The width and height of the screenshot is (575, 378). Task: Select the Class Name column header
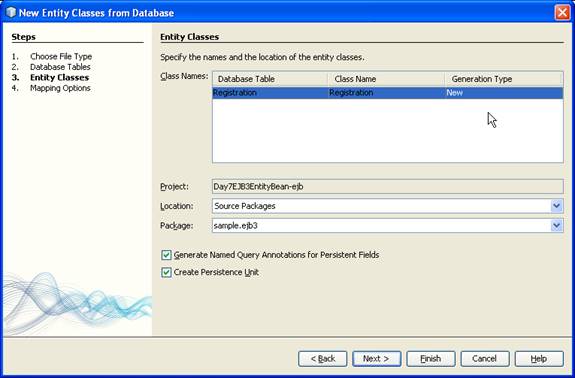click(386, 79)
